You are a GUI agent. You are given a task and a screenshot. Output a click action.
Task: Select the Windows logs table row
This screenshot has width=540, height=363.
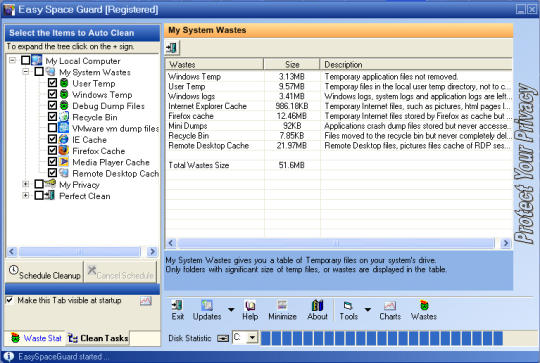pyautogui.click(x=339, y=96)
